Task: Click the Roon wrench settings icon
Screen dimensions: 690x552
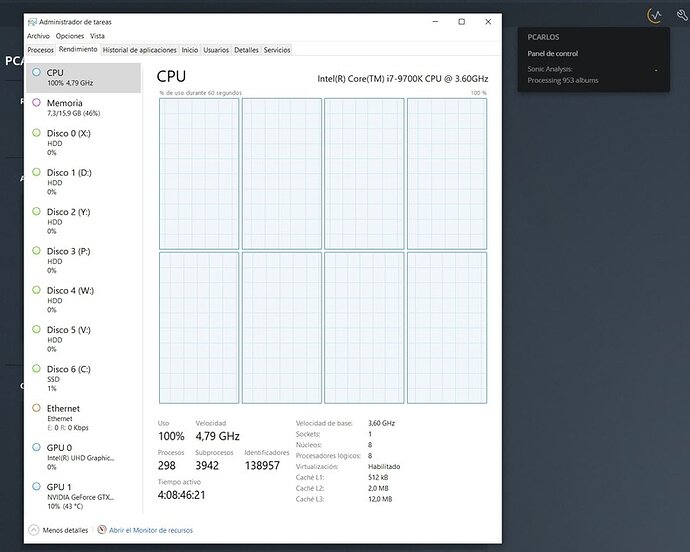Action: 682,15
